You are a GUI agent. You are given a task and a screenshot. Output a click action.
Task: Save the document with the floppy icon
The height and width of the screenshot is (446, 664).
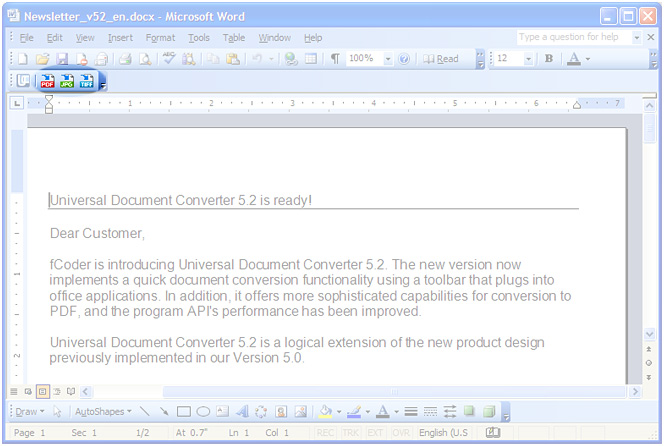(62, 59)
